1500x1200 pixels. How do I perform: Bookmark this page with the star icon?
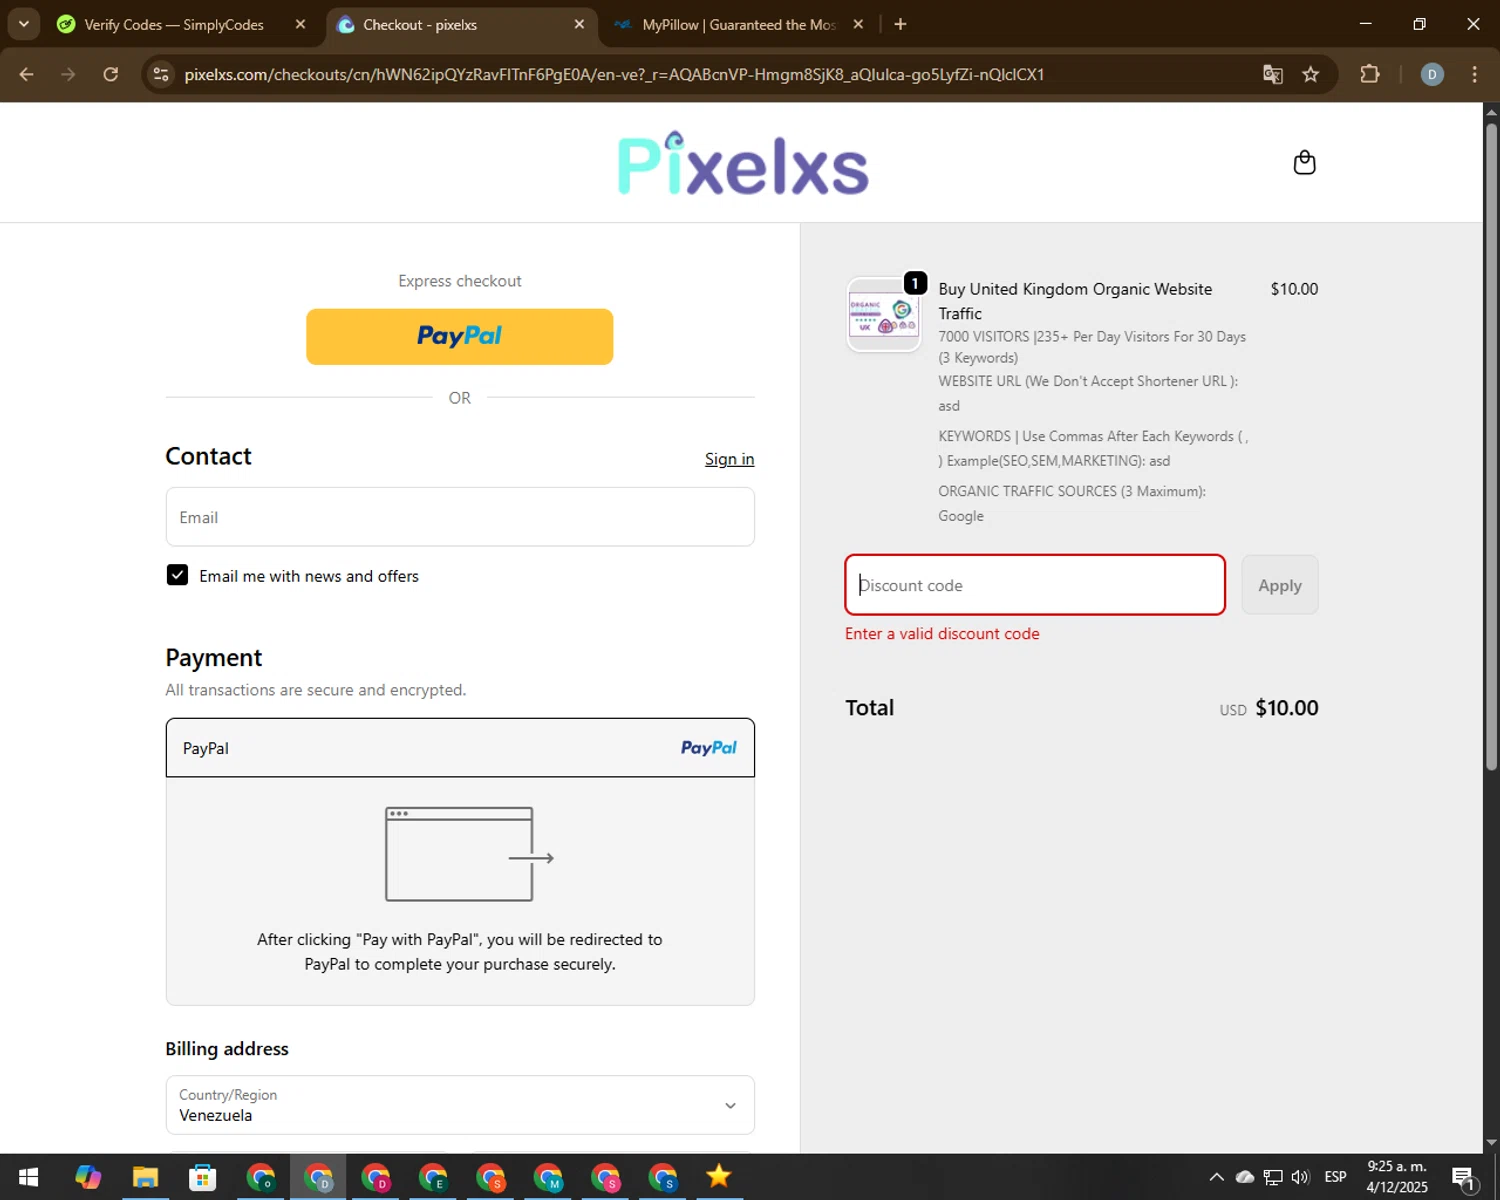pyautogui.click(x=1311, y=74)
